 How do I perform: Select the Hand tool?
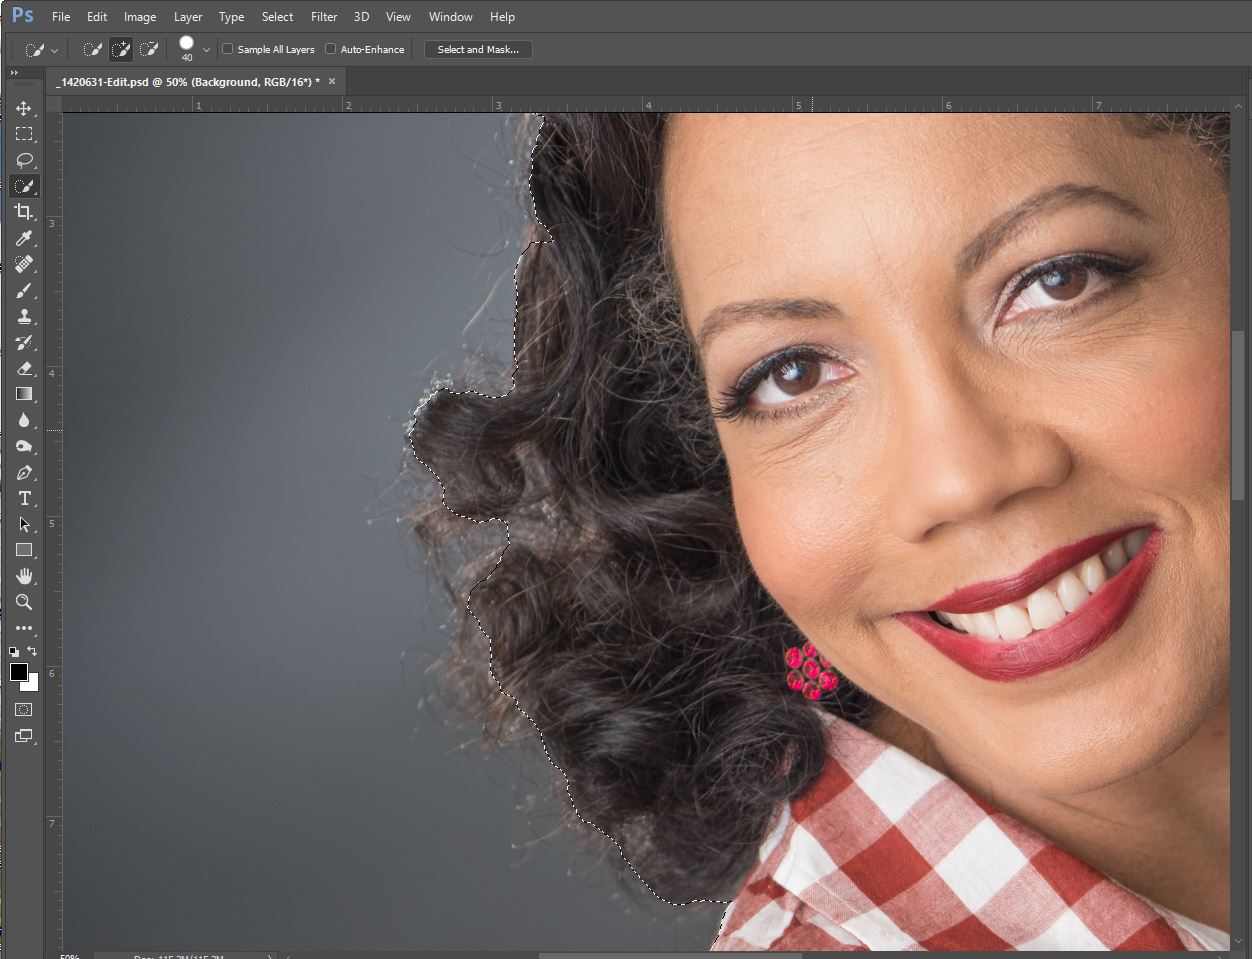25,576
